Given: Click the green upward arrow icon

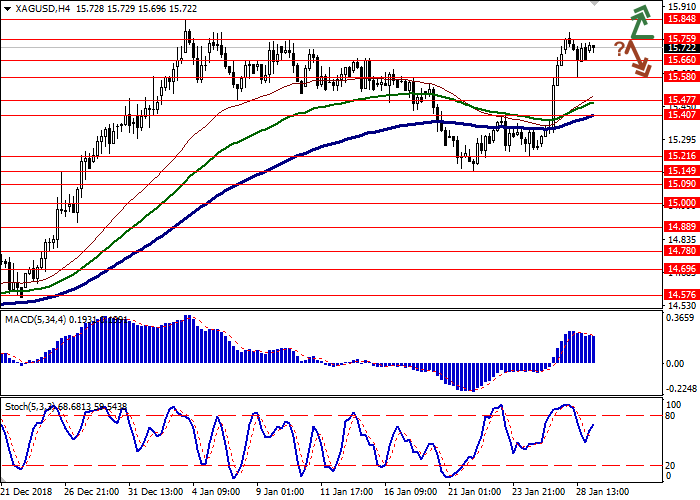Looking at the screenshot, I should point(639,18).
